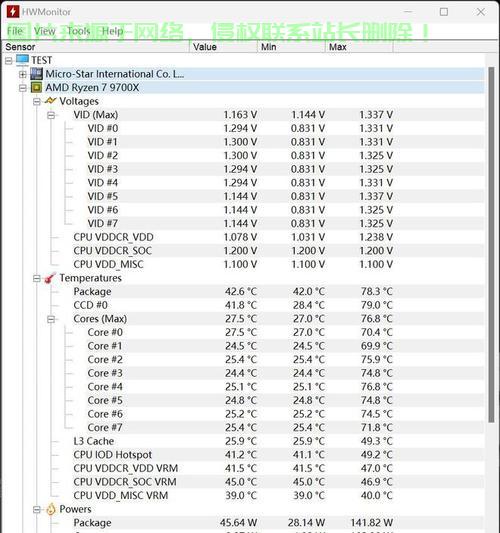Collapse the Voltages section
The height and width of the screenshot is (533, 500).
(x=37, y=101)
